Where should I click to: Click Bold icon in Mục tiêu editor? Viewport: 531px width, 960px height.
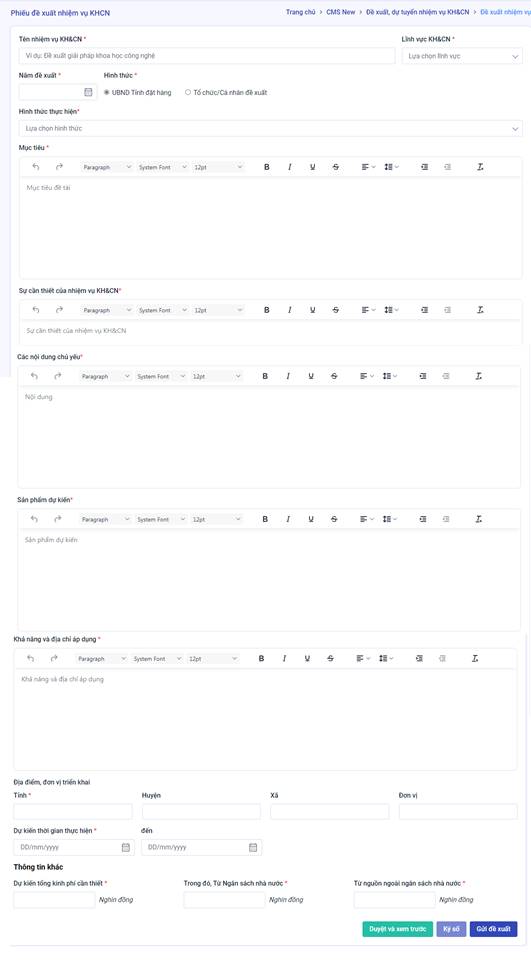tap(266, 167)
